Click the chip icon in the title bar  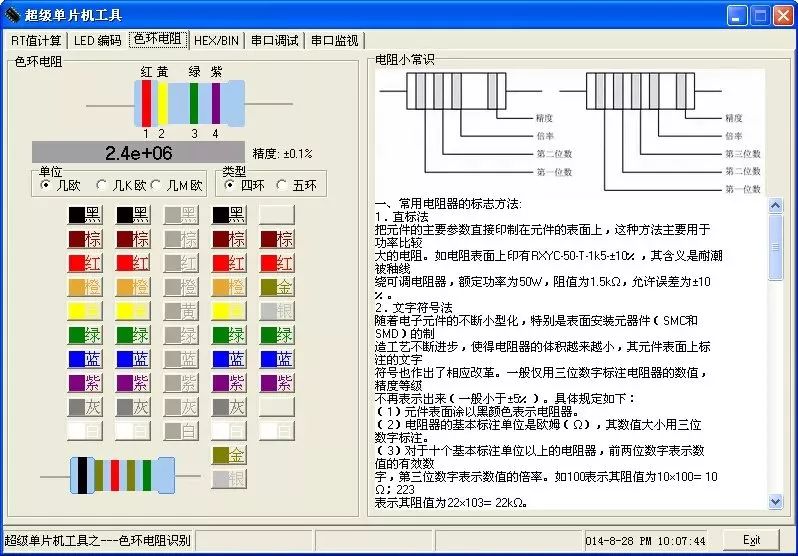pyautogui.click(x=12, y=15)
